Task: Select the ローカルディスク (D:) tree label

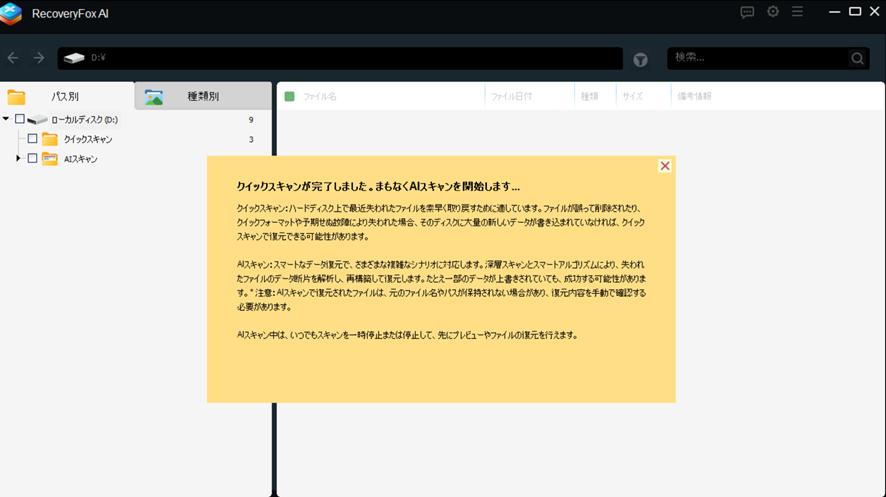Action: 85,120
